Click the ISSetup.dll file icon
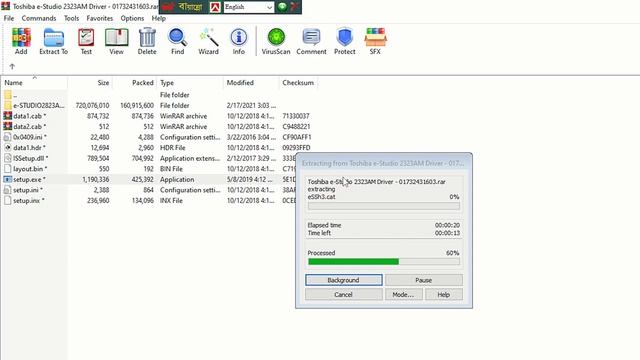This screenshot has width=640, height=360. tap(7, 158)
